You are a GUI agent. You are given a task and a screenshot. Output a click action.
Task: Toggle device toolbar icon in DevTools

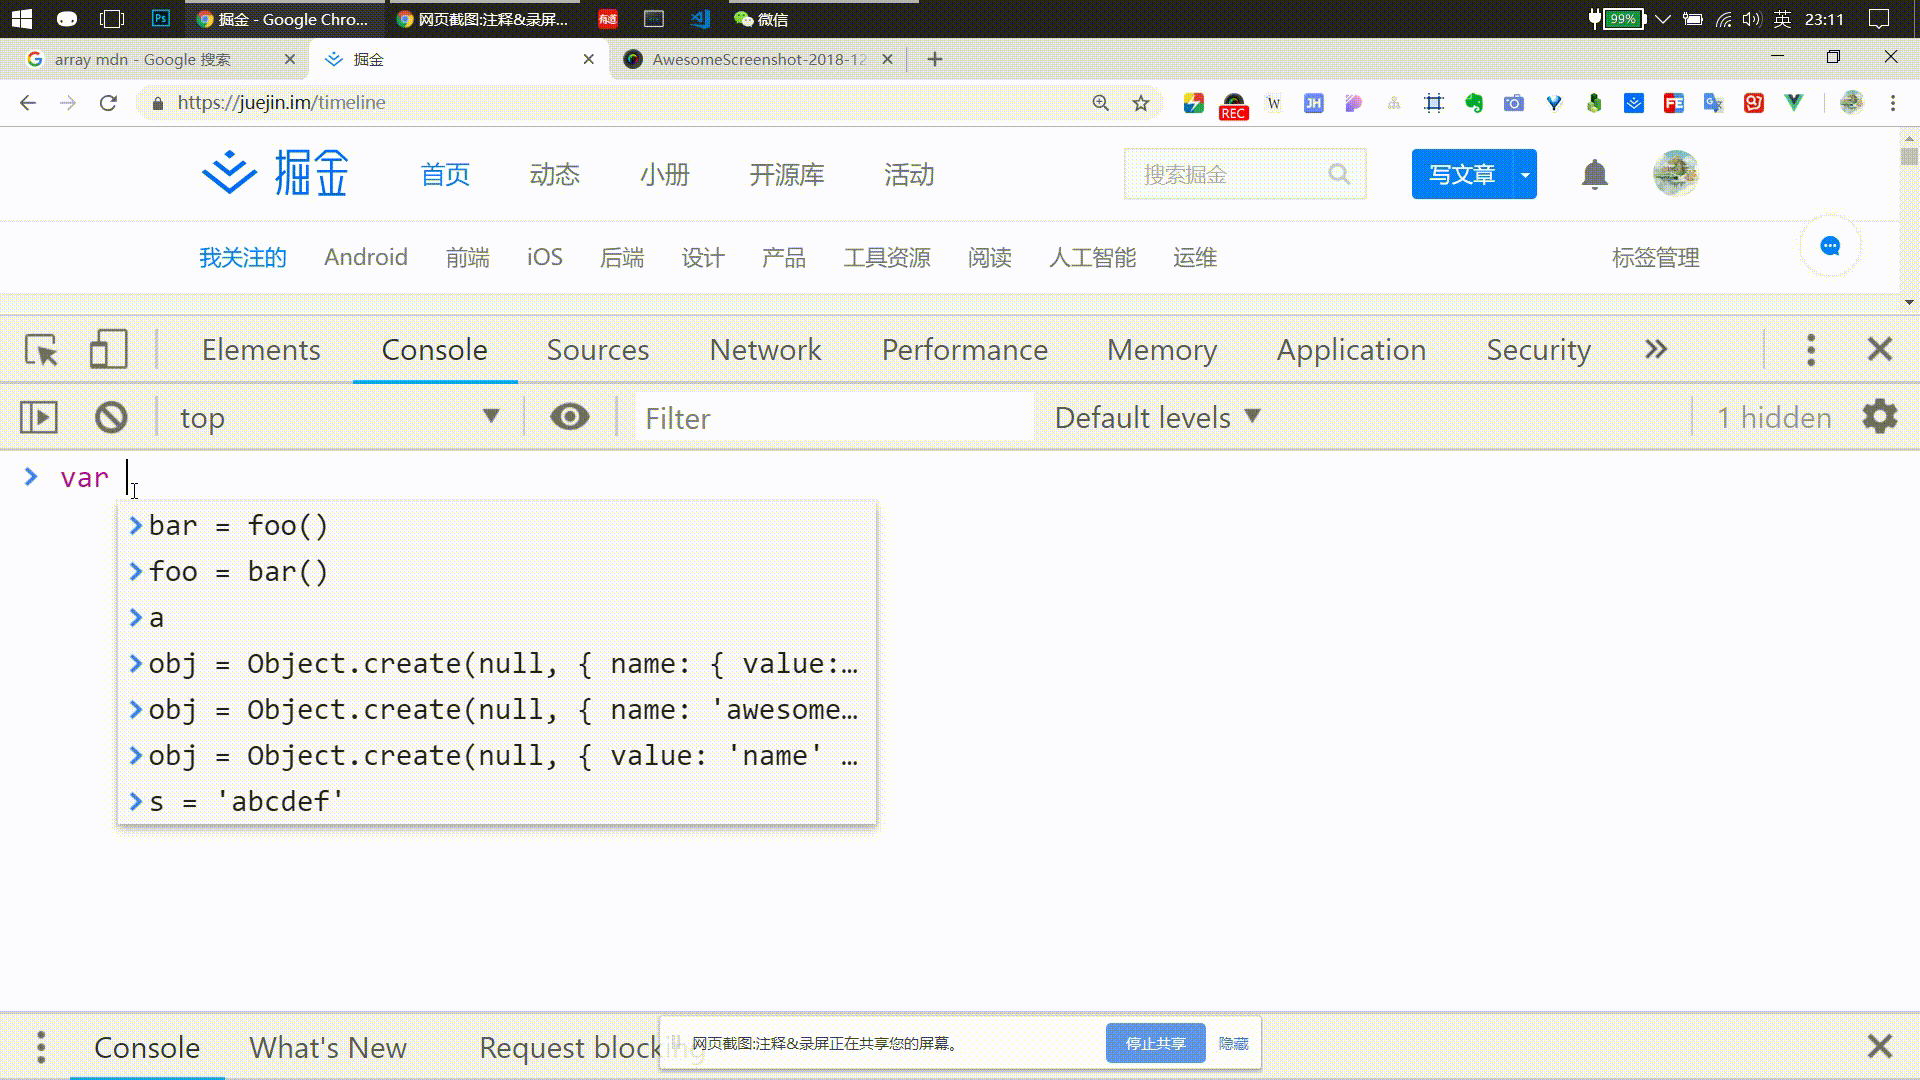click(x=108, y=350)
